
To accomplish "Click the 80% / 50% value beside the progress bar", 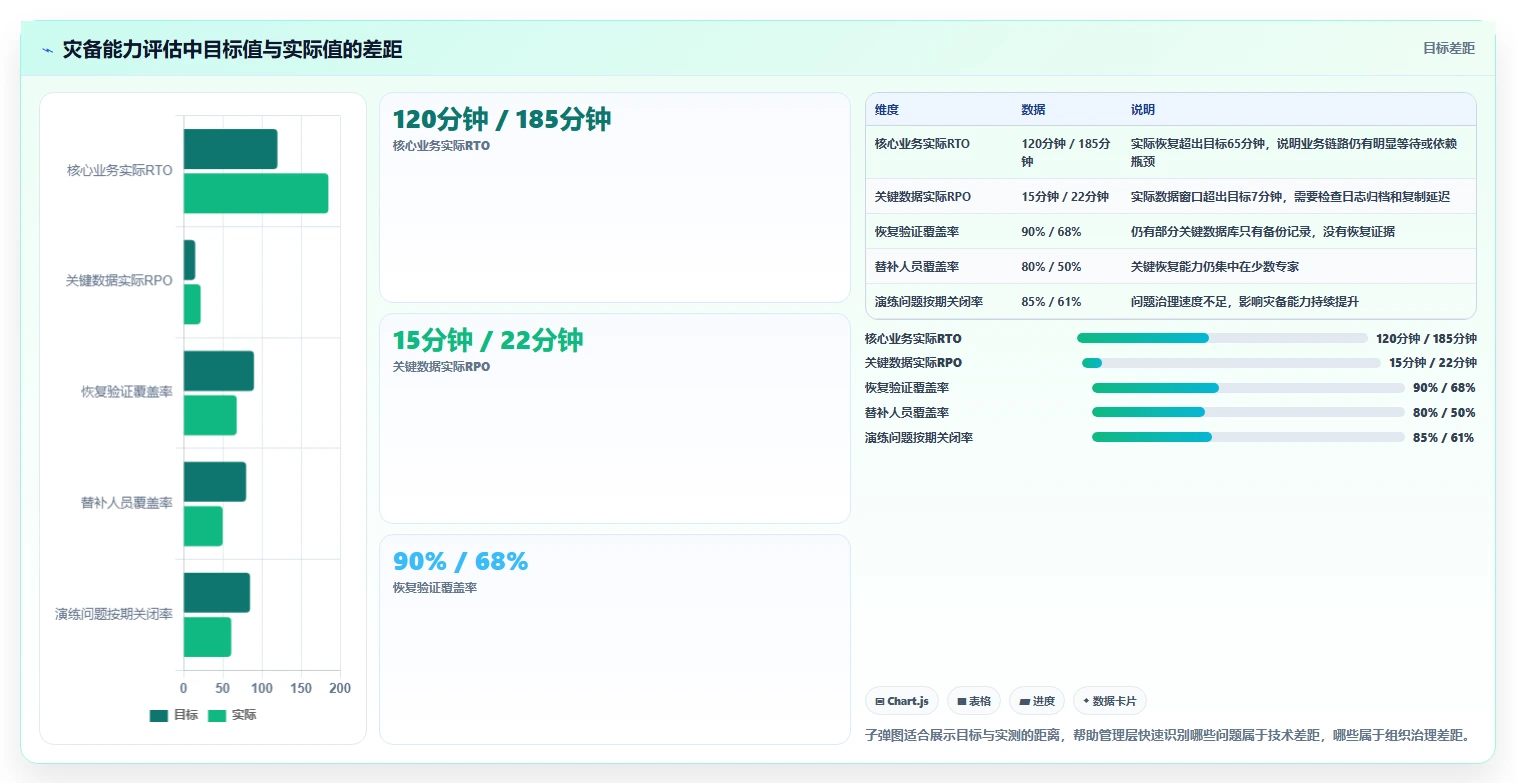I will (1444, 413).
